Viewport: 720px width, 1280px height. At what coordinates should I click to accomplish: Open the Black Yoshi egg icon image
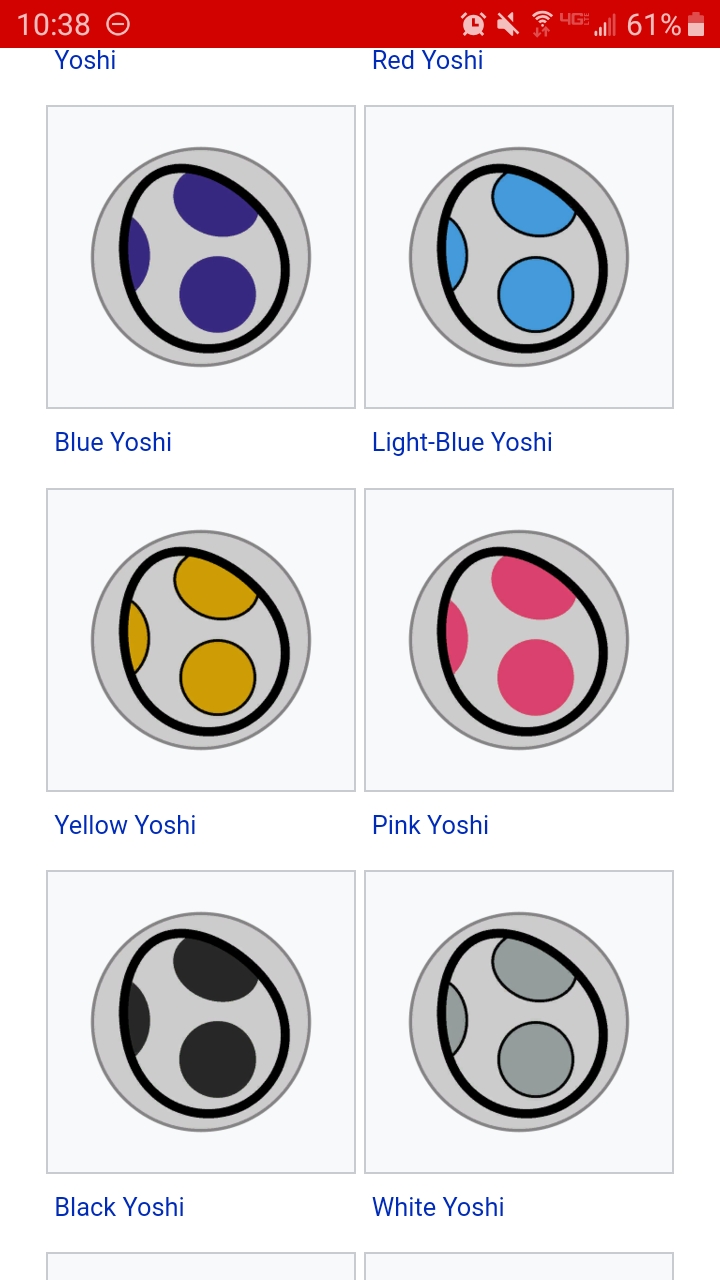coord(201,1022)
